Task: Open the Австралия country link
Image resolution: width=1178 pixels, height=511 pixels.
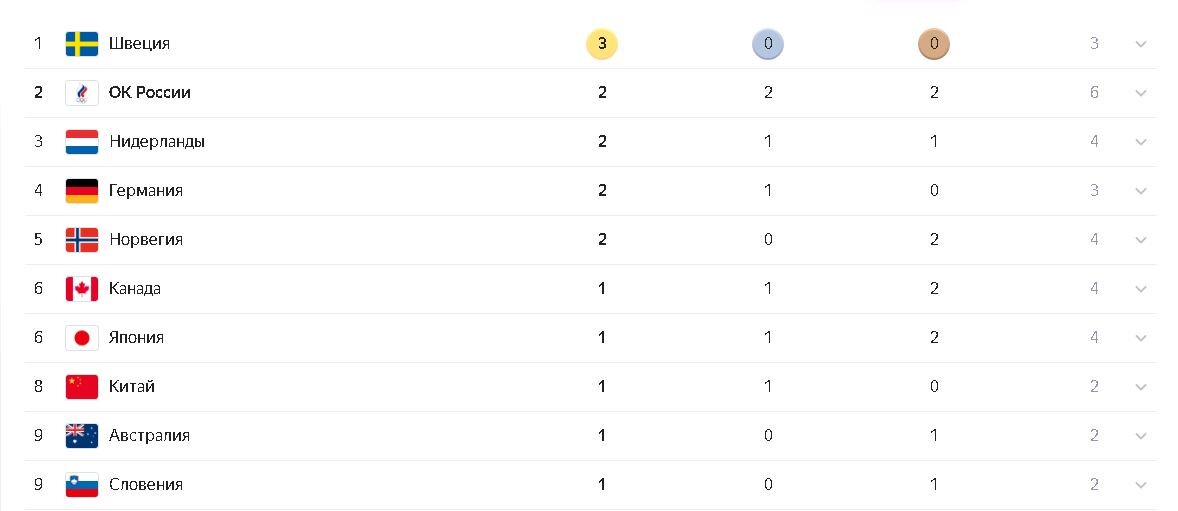Action: [x=150, y=436]
